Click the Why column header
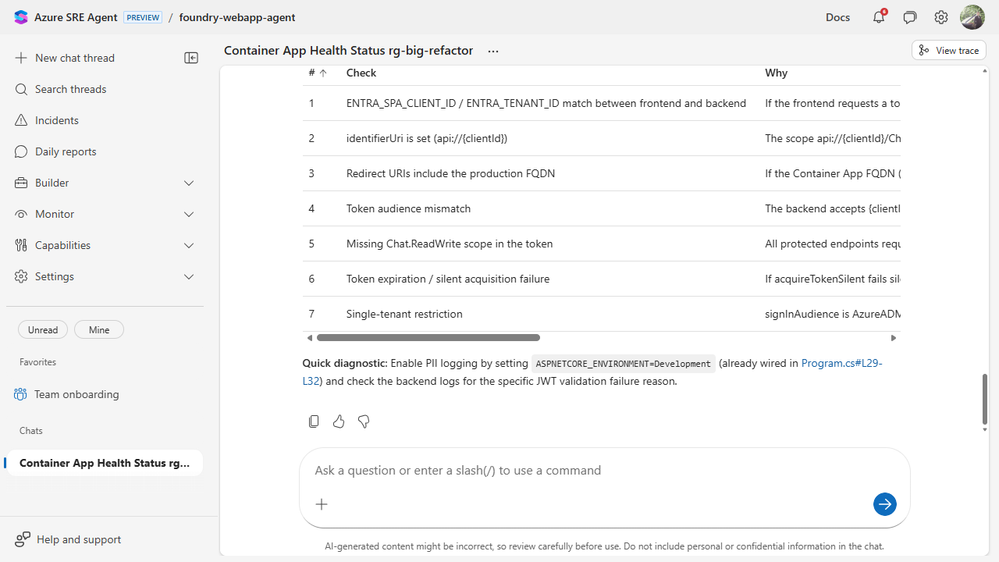This screenshot has width=999, height=562. coord(776,73)
